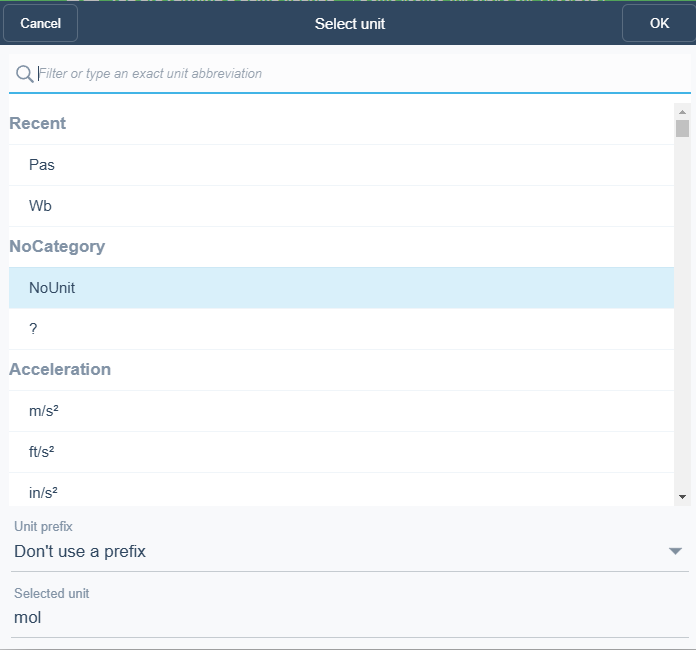Click the scrollbar up arrow

[682, 112]
